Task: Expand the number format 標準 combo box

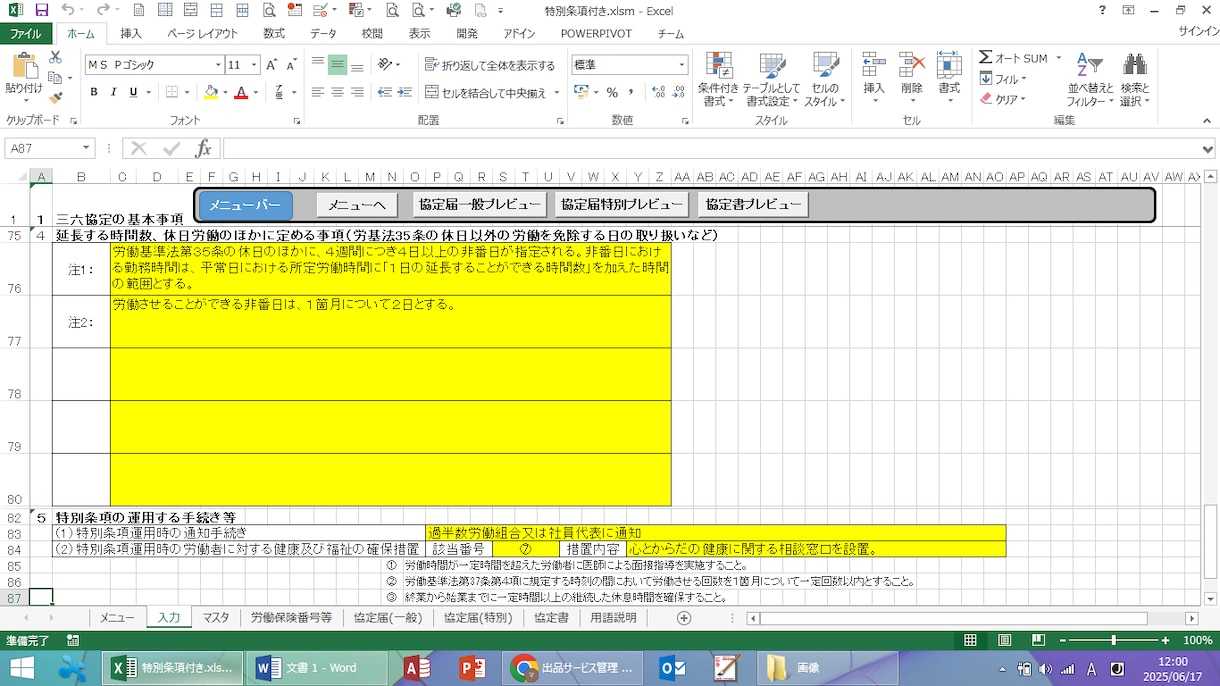Action: (682, 65)
